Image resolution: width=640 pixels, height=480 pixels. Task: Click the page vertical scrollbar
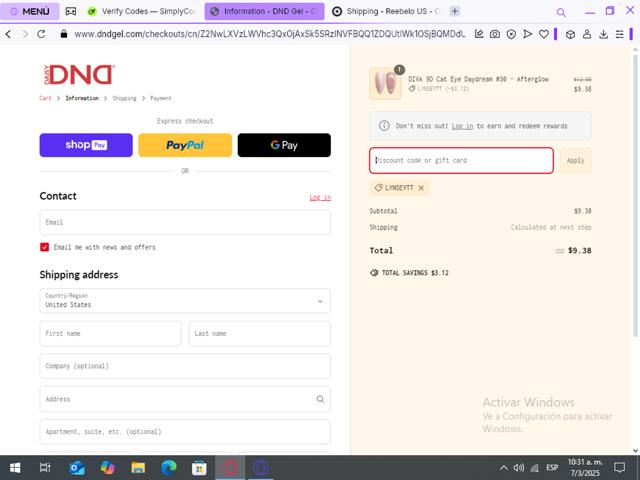(635, 196)
